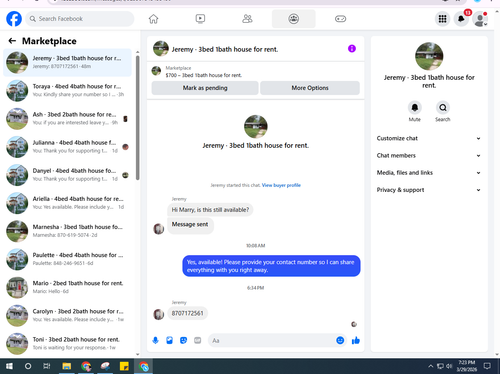Open conversation info purple icon
Screen dimensions: 500x374
pos(352,49)
